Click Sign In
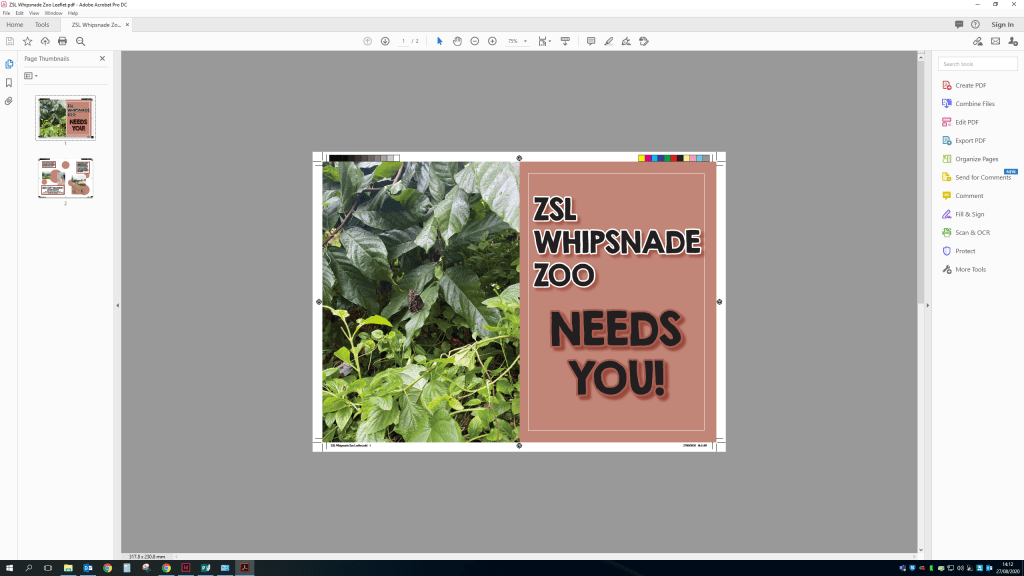Screen dimensions: 1024x576 click(x=1002, y=24)
